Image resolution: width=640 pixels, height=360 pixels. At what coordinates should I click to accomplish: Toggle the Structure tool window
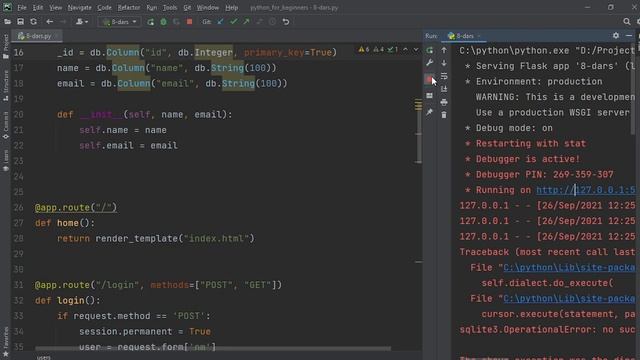click(x=5, y=85)
